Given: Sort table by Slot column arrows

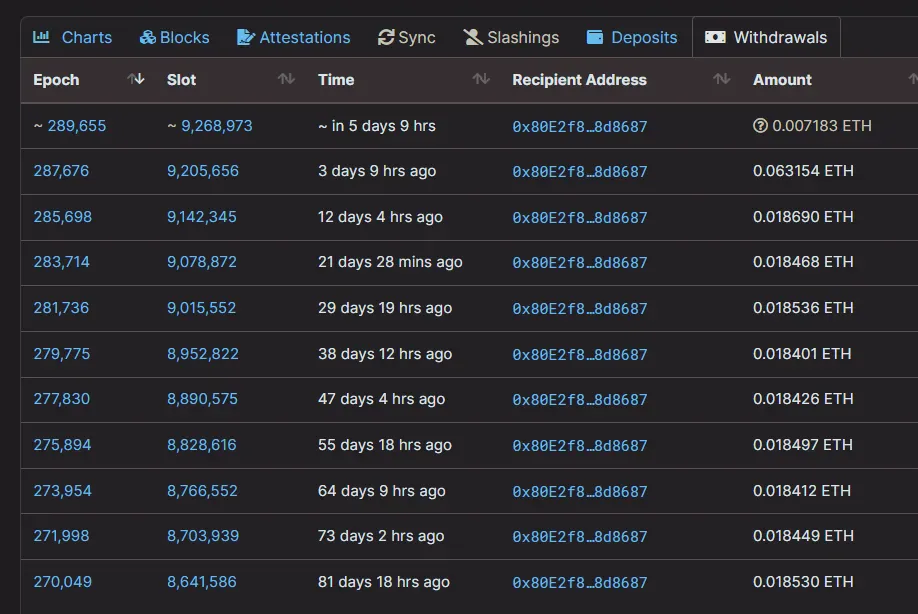Looking at the screenshot, I should coord(286,79).
